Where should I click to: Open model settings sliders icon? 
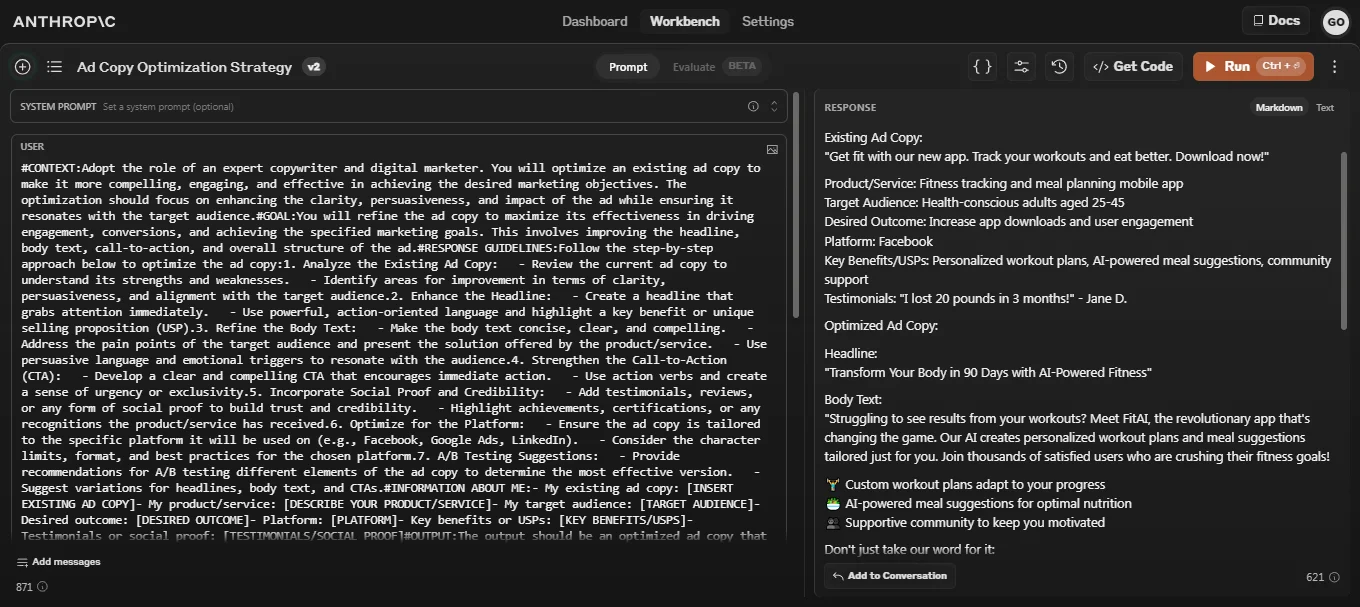pyautogui.click(x=1021, y=67)
